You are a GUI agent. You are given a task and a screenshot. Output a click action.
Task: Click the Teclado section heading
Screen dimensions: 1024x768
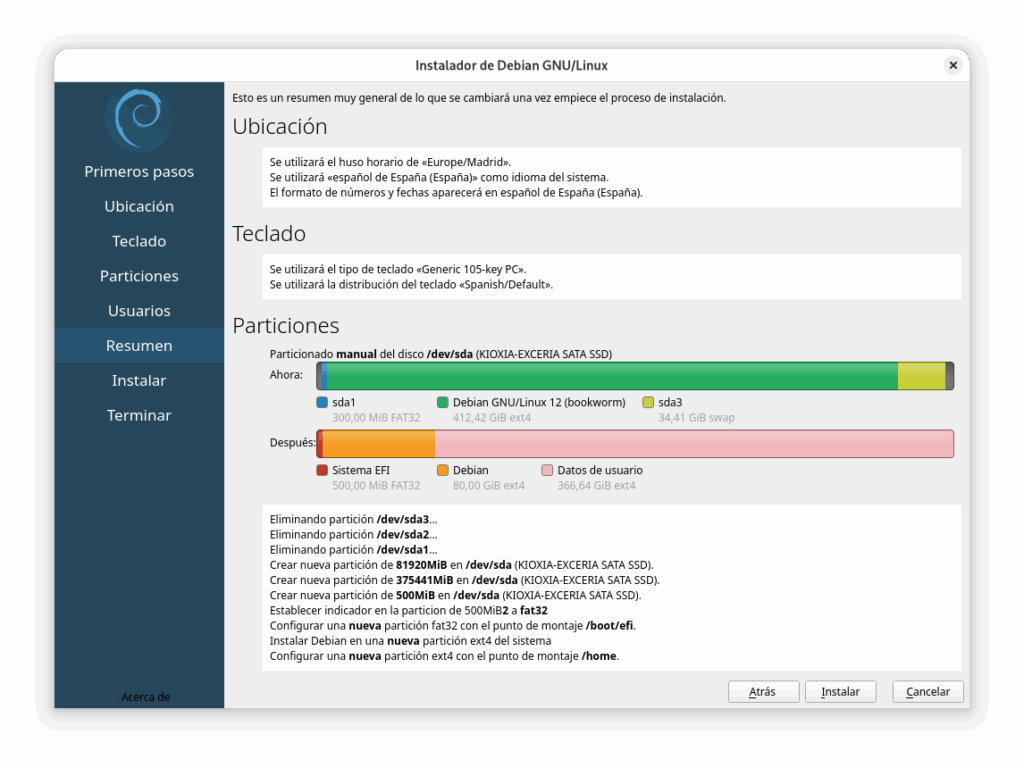pos(269,234)
